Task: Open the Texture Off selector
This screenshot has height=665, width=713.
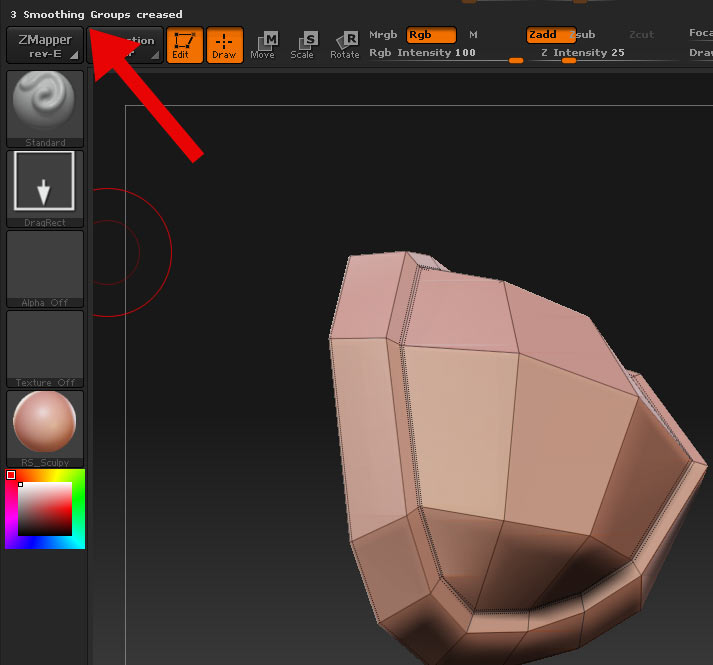Action: (x=45, y=348)
